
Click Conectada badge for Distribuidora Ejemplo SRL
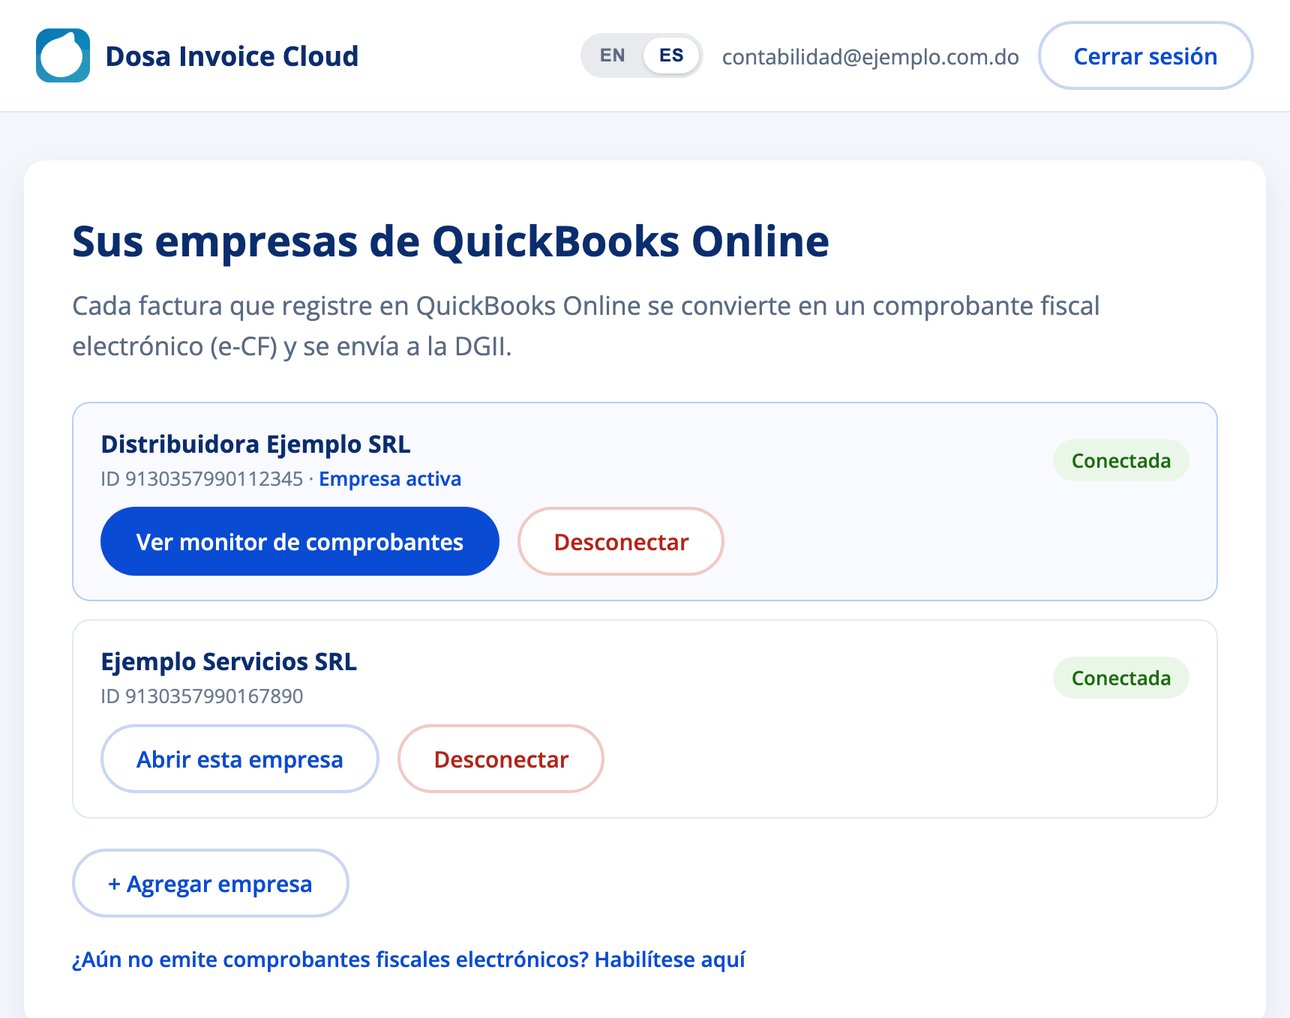[1121, 461]
